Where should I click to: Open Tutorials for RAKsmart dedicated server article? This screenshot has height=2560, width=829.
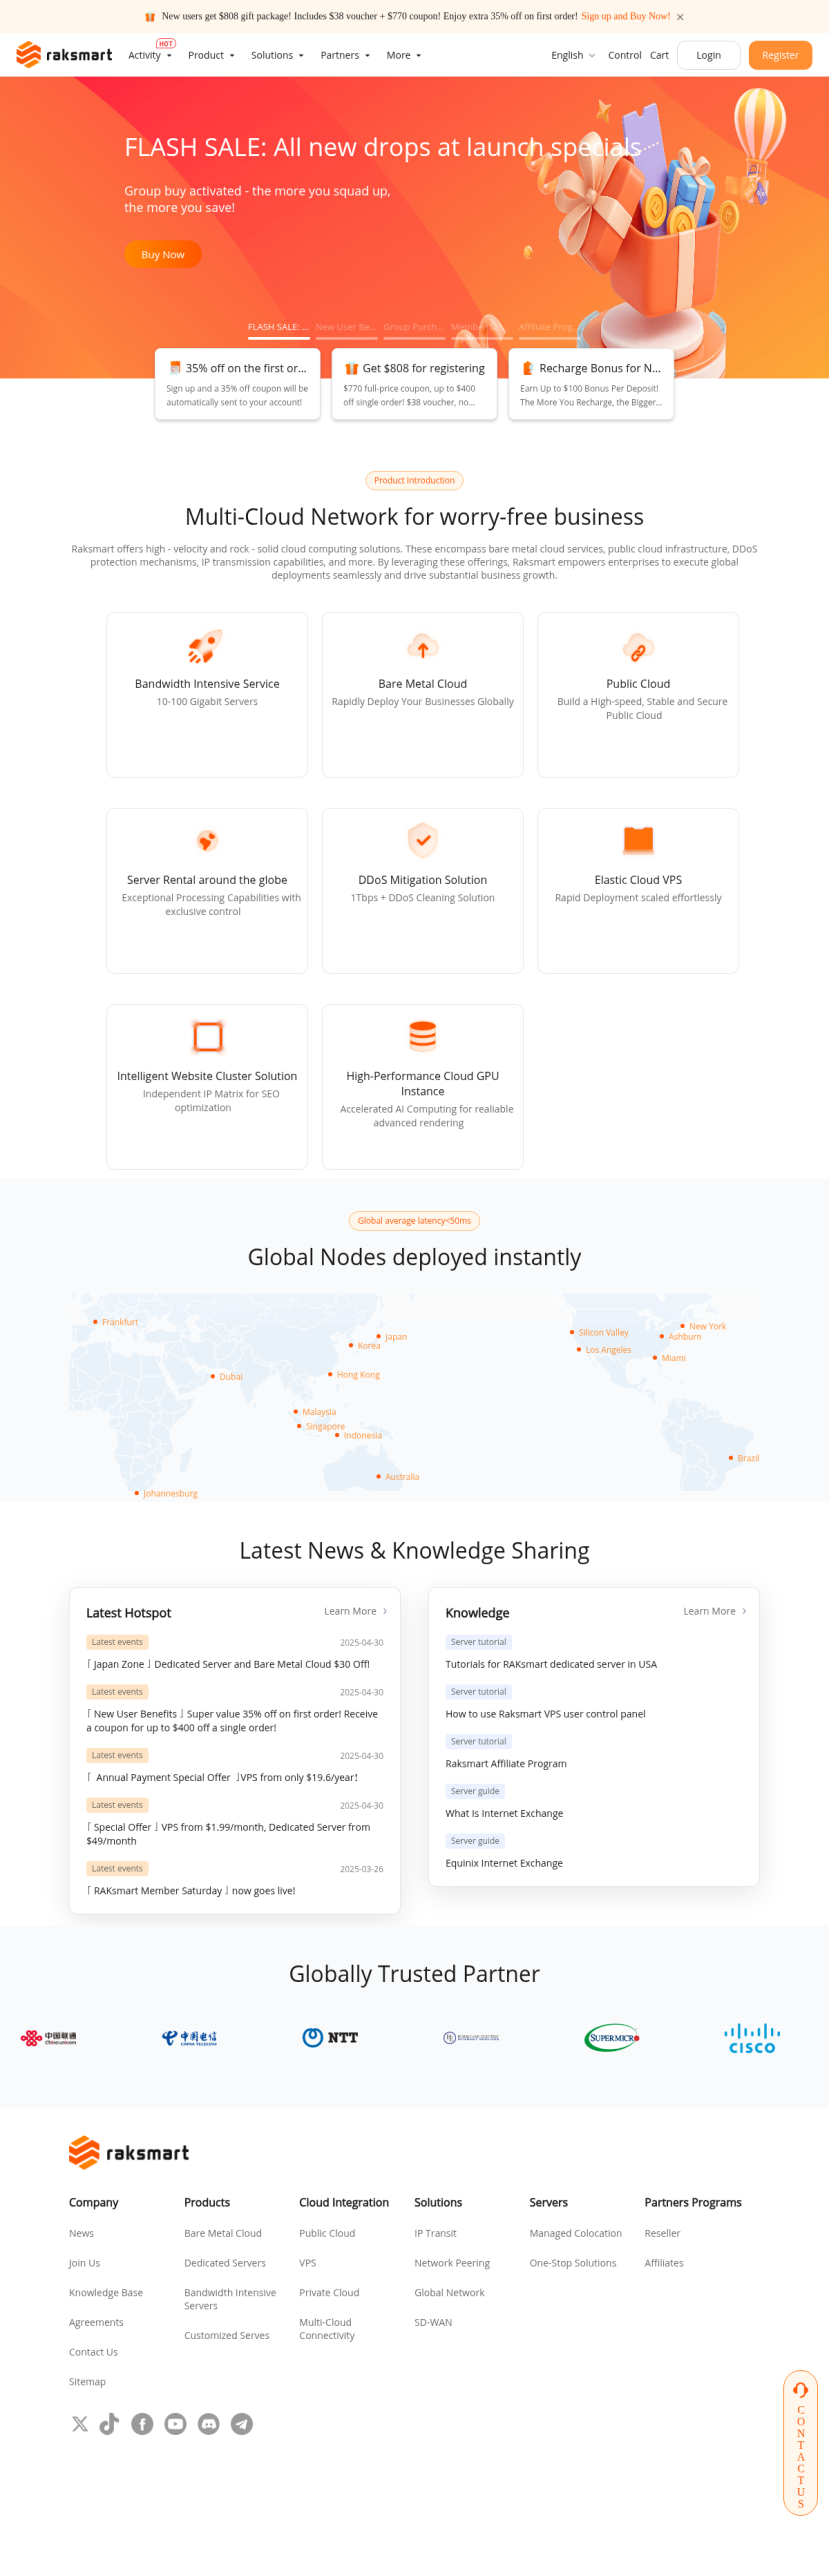(x=551, y=1664)
